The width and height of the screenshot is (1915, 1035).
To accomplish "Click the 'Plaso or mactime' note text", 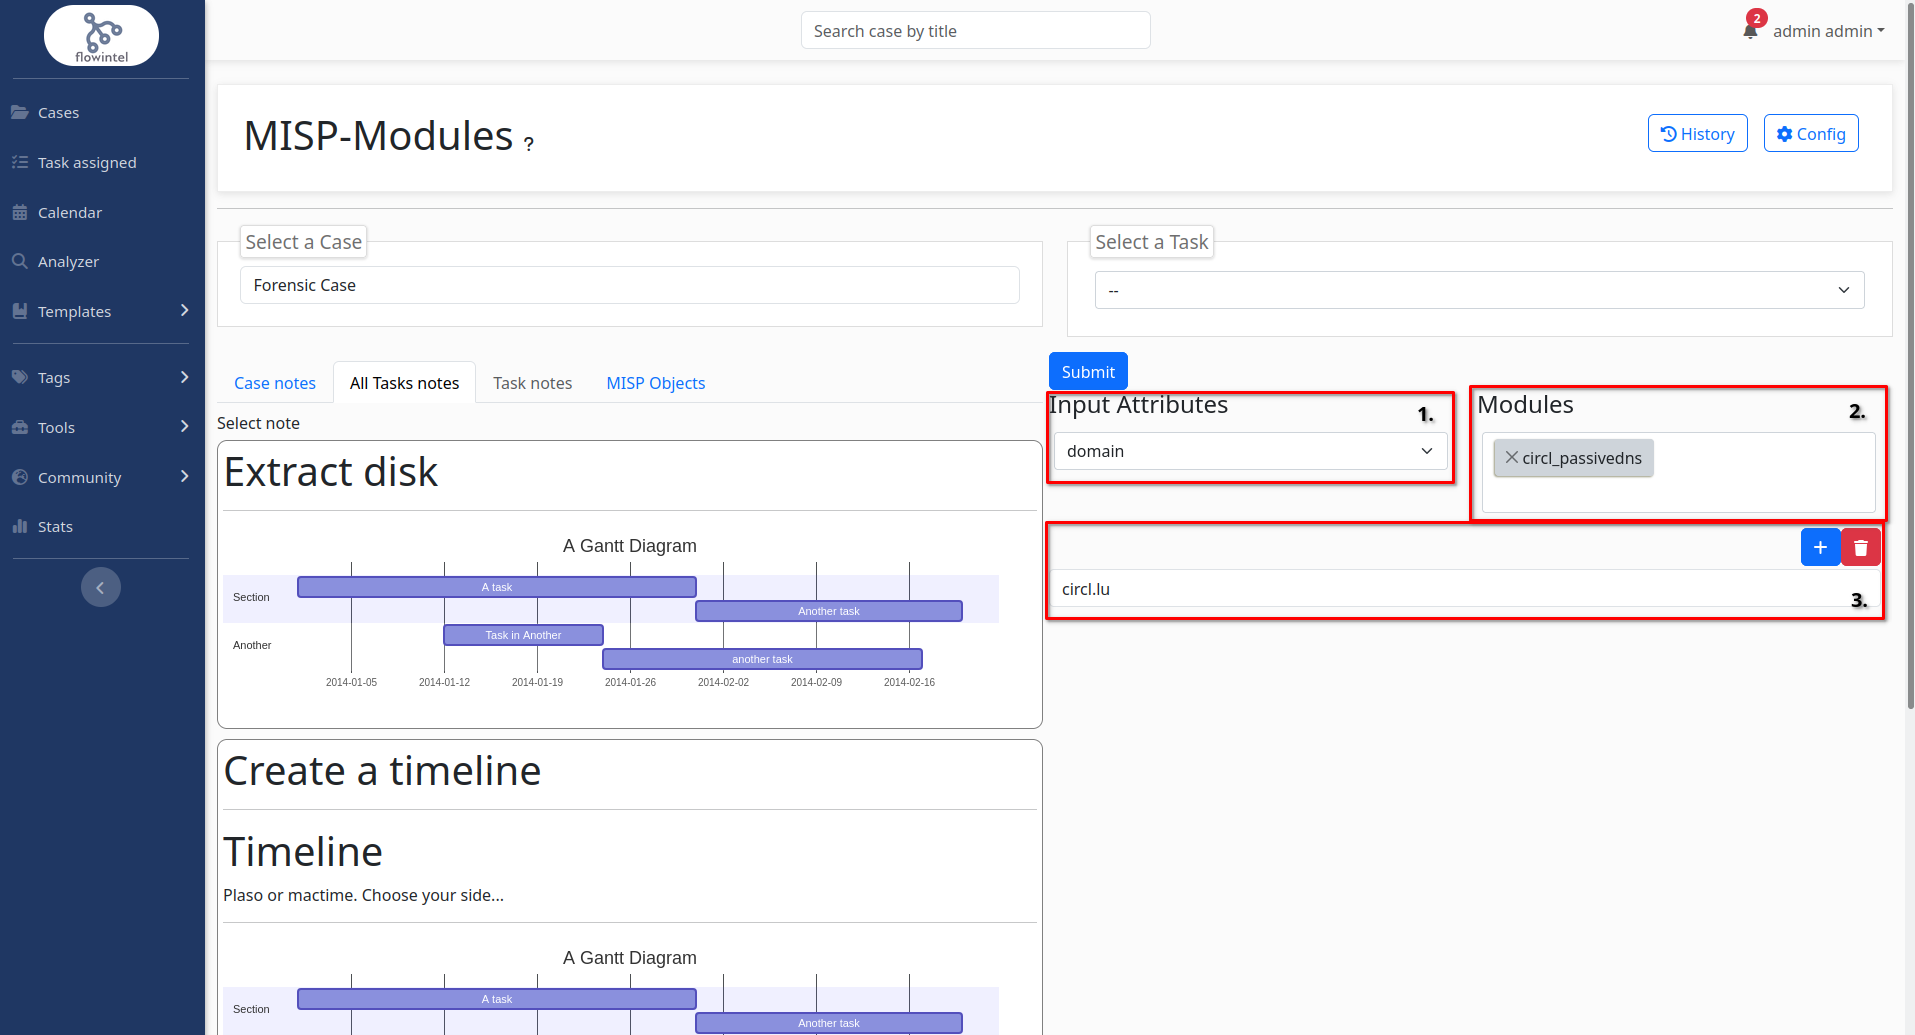I will (x=363, y=895).
